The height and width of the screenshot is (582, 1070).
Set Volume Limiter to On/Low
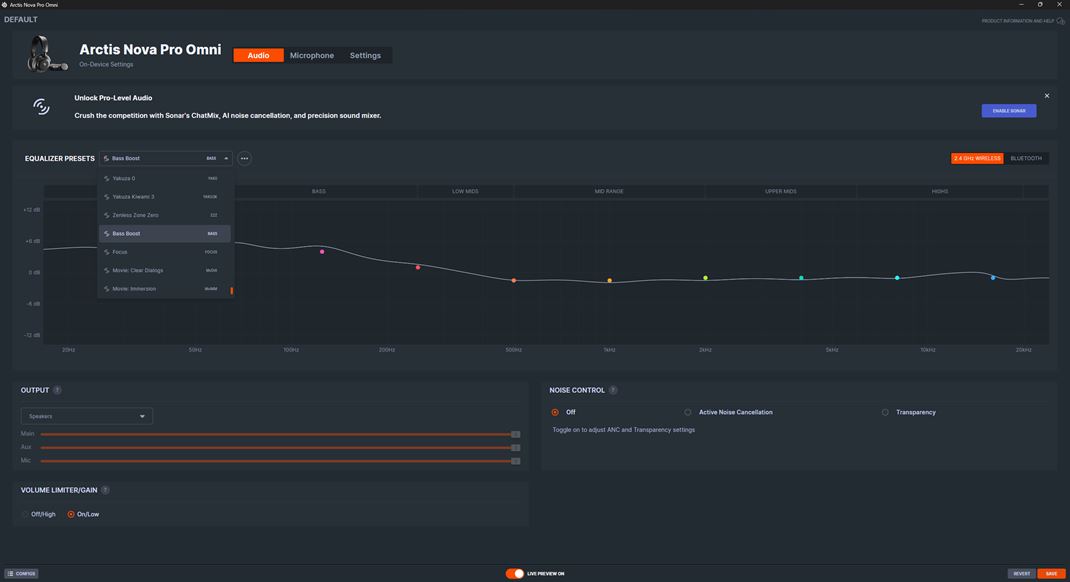(71, 514)
